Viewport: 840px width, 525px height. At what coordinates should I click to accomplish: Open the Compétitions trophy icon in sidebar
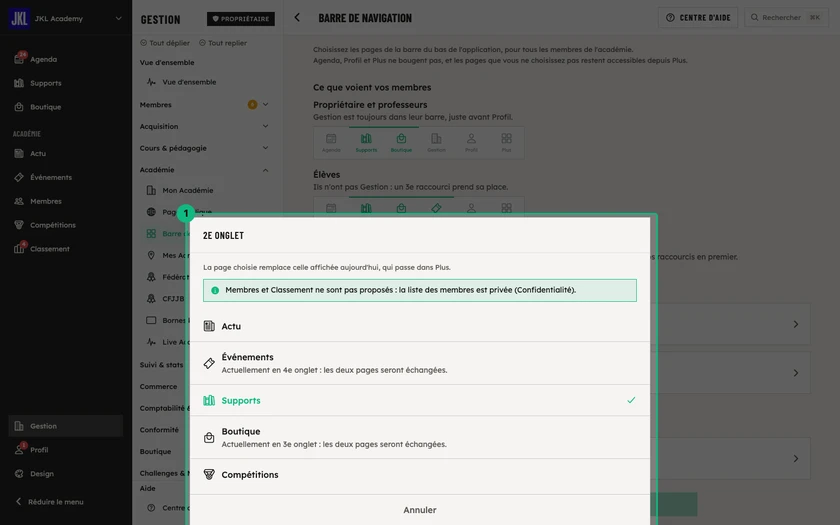coord(19,225)
